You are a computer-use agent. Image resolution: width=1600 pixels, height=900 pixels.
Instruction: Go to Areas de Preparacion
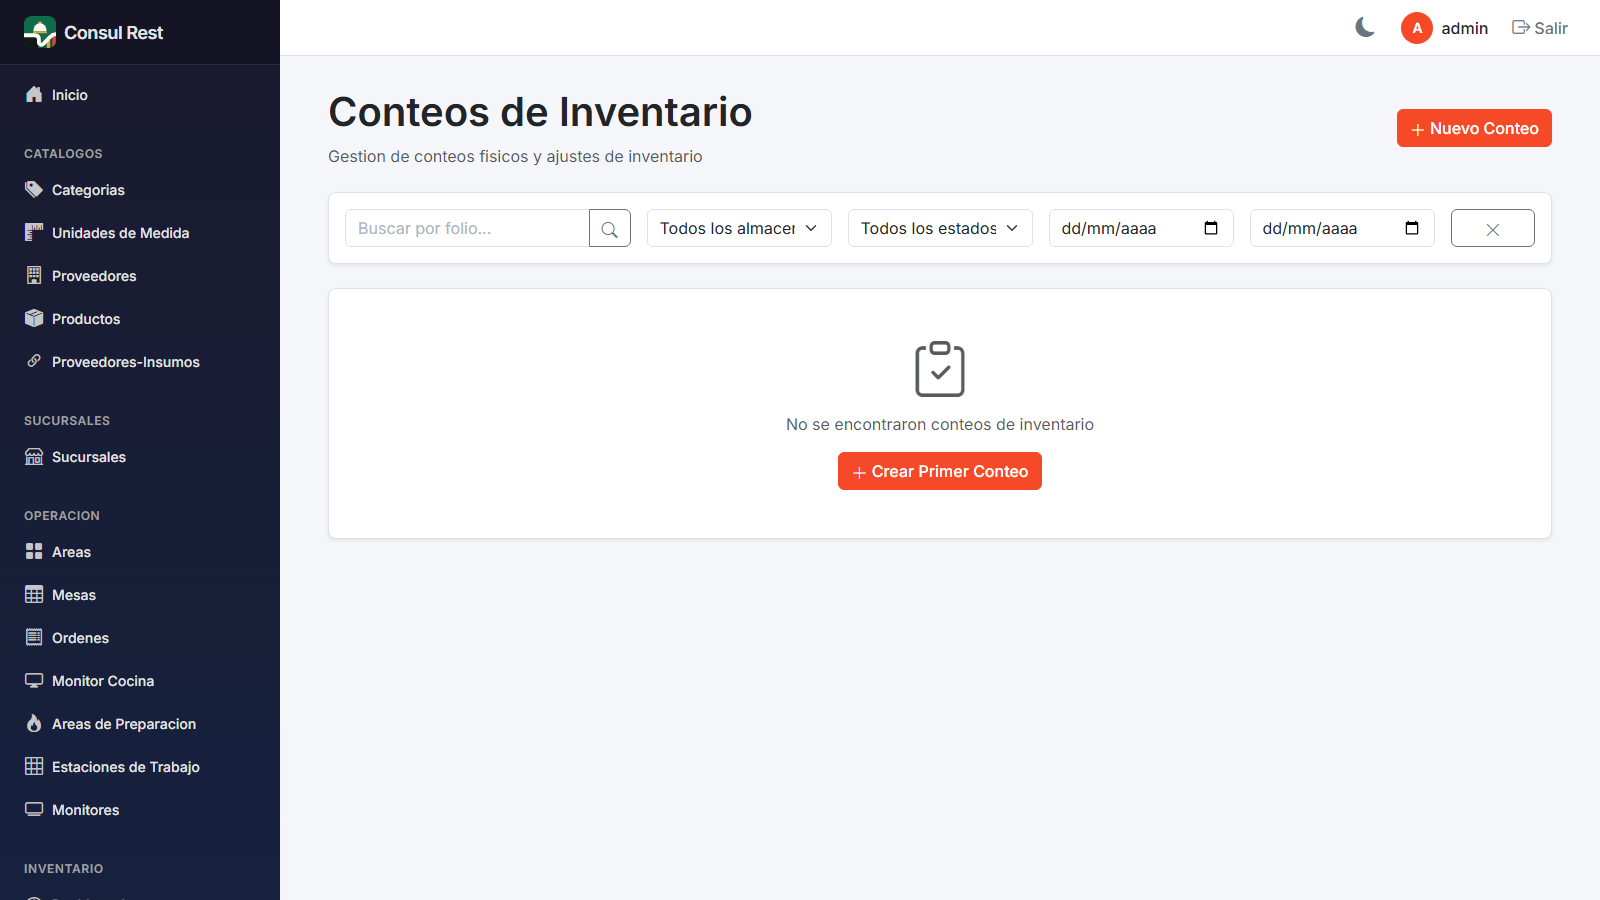[140, 724]
